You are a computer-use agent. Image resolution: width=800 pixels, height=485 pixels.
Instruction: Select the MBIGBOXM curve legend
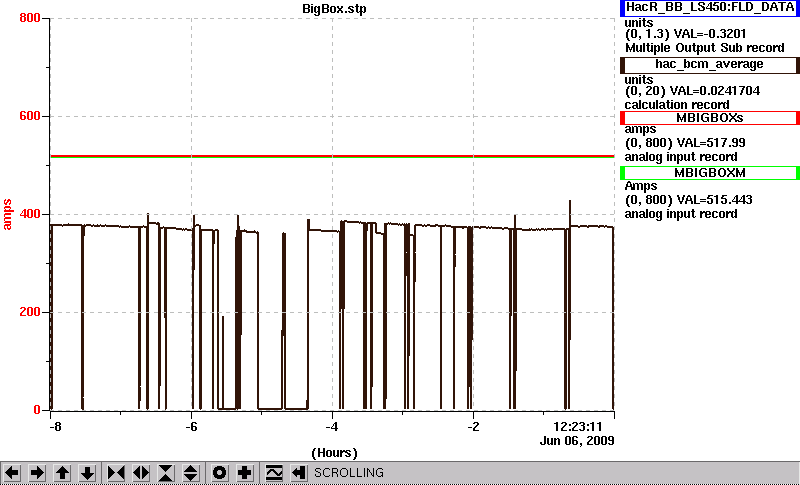[x=710, y=173]
